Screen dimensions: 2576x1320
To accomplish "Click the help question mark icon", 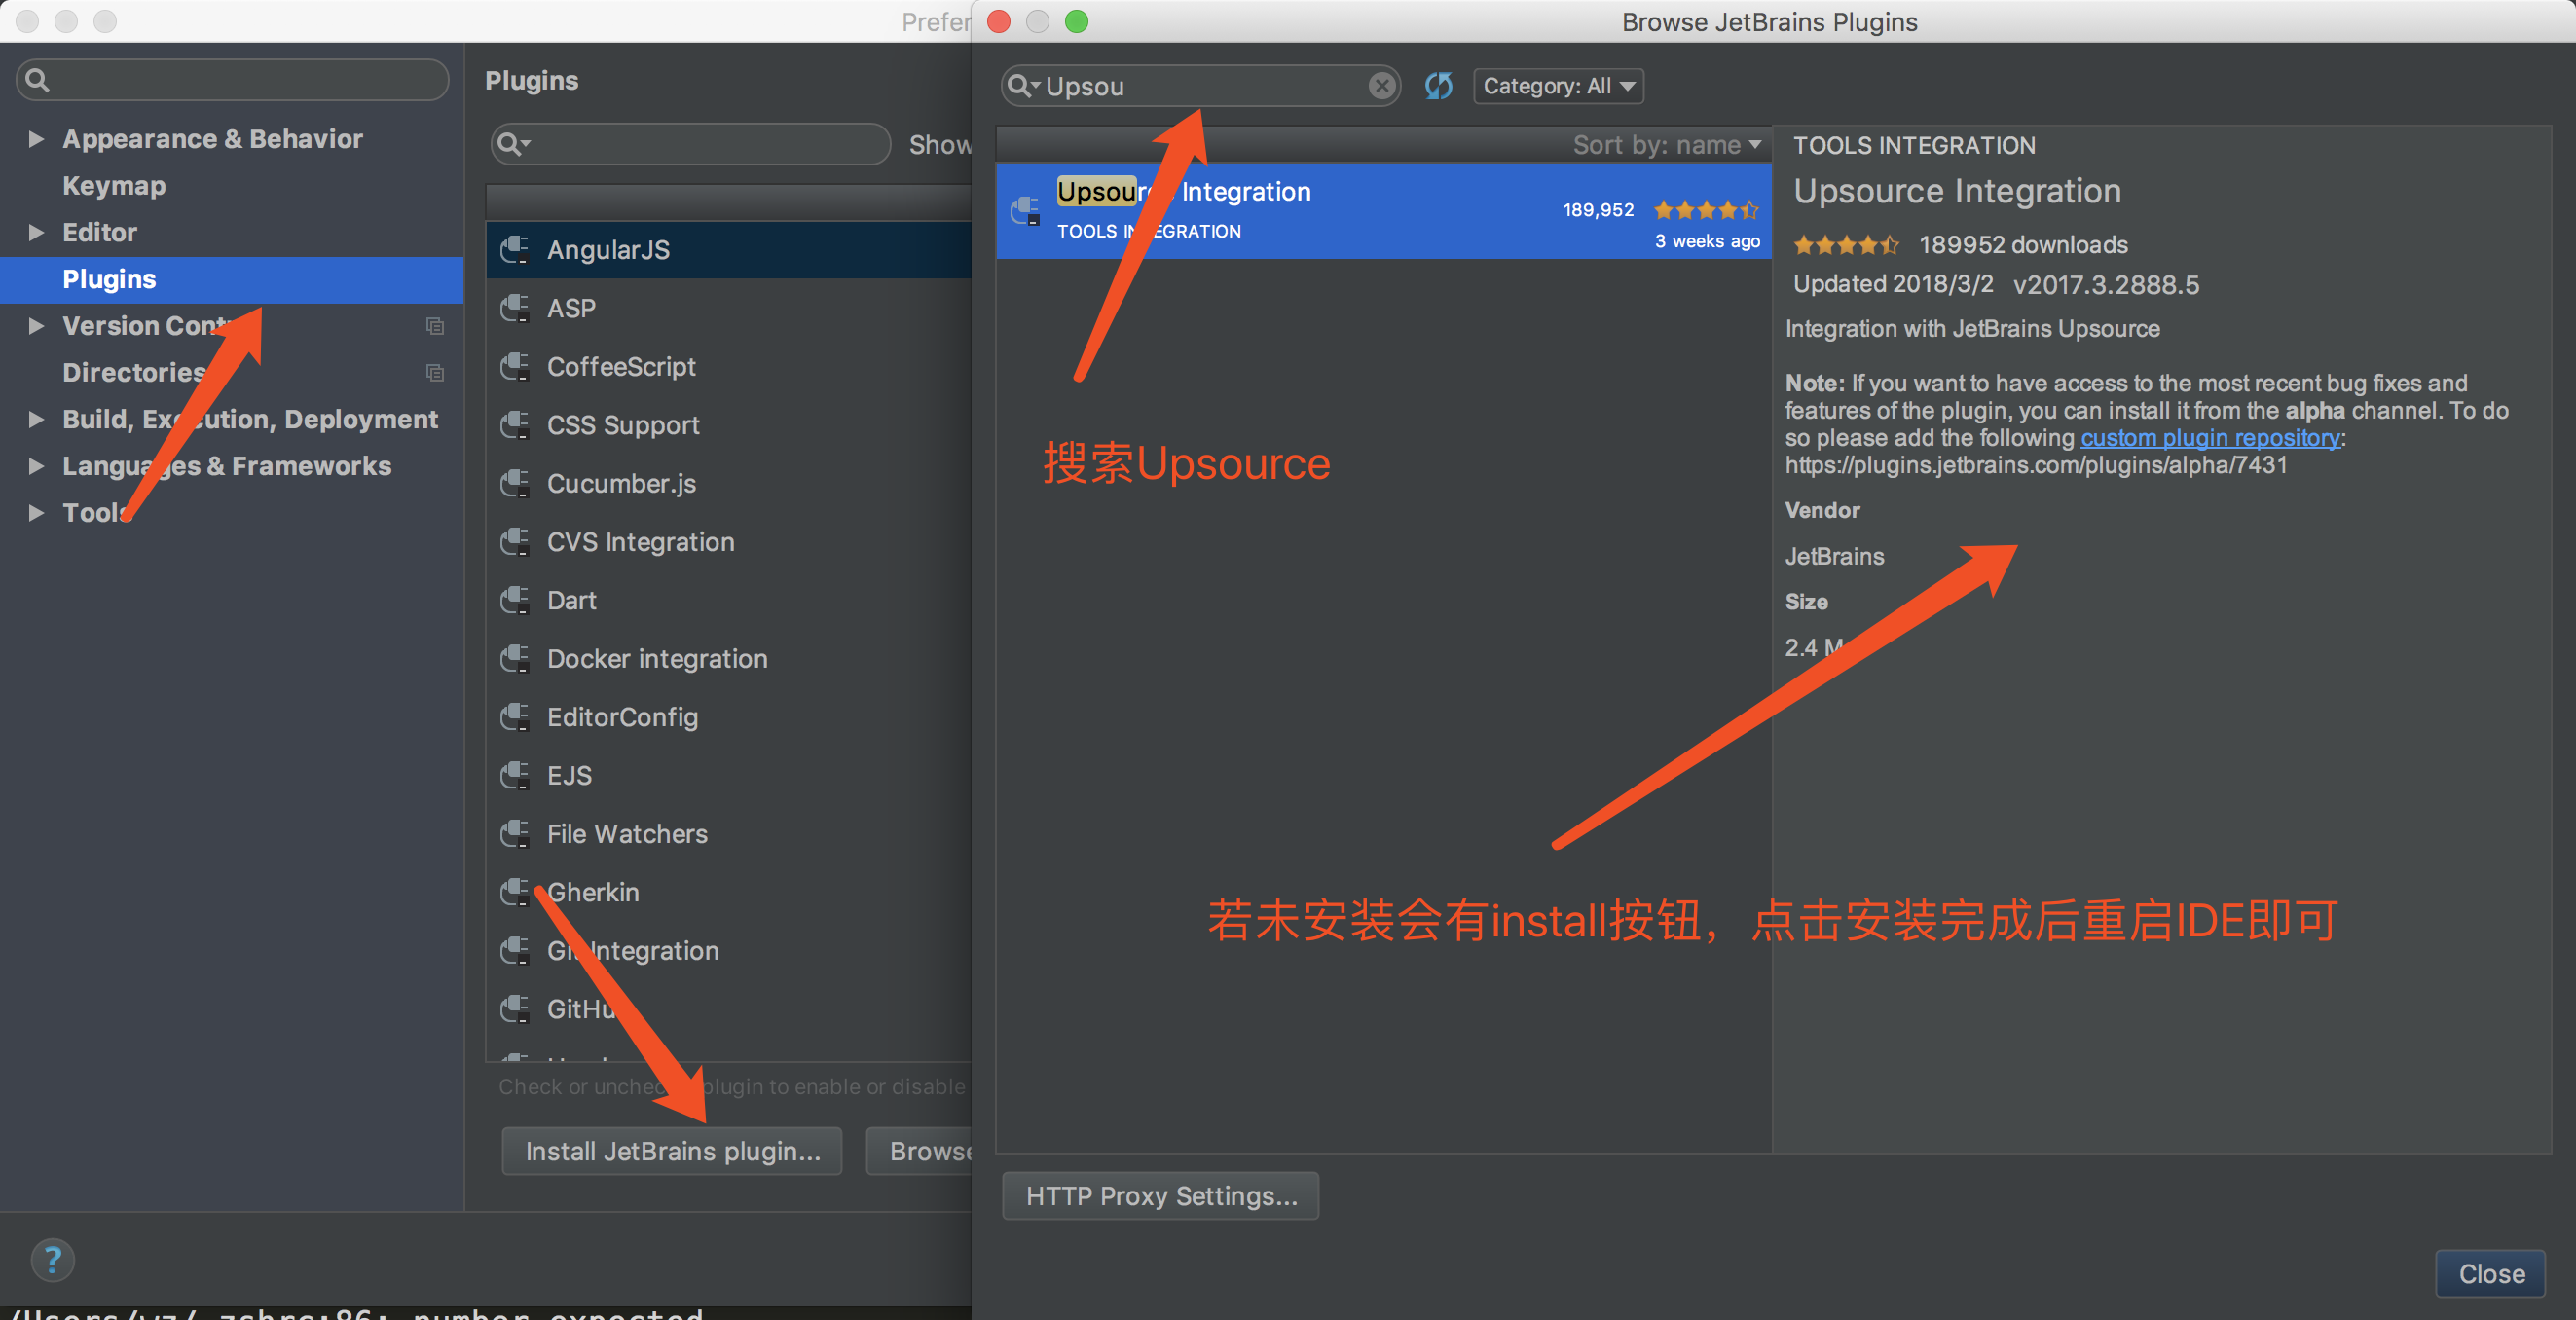I will [53, 1260].
